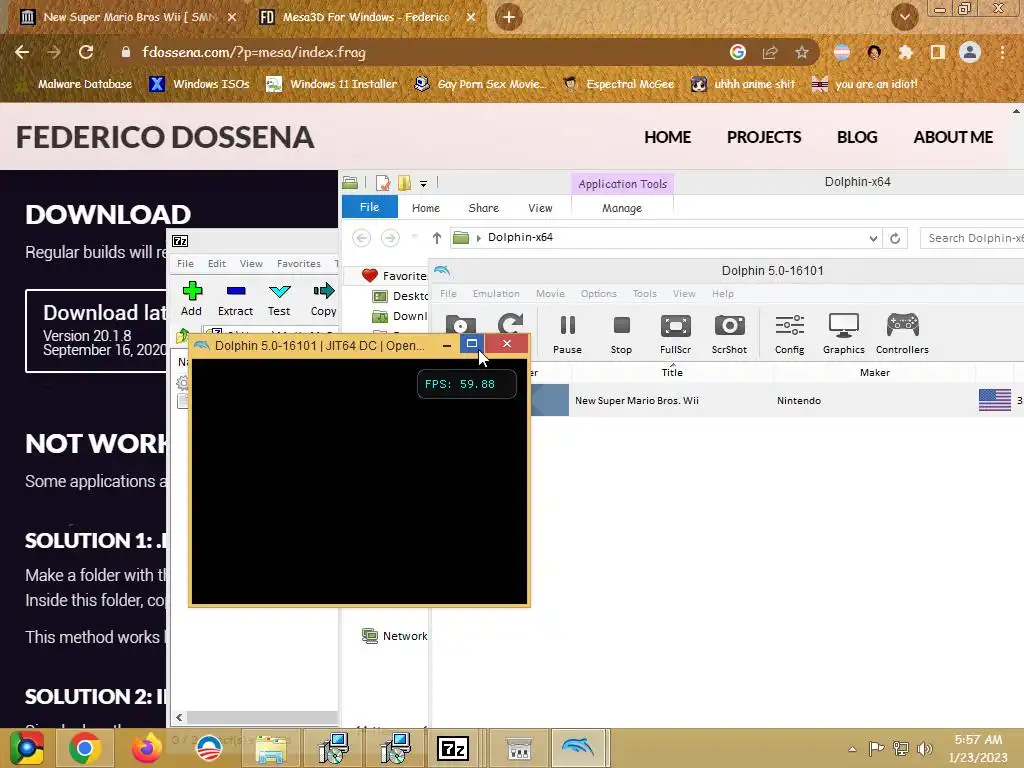Take a screenshot with ScrShot icon
This screenshot has width=1024, height=768.
coord(729,334)
